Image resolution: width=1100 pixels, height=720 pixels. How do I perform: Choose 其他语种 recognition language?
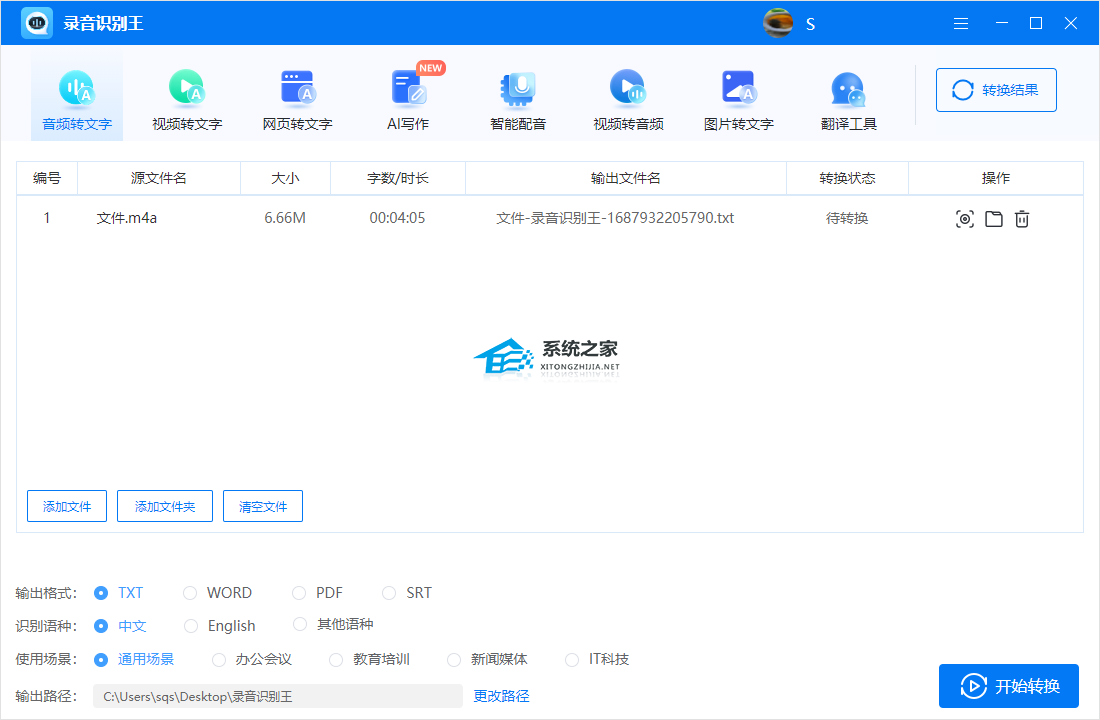[300, 624]
